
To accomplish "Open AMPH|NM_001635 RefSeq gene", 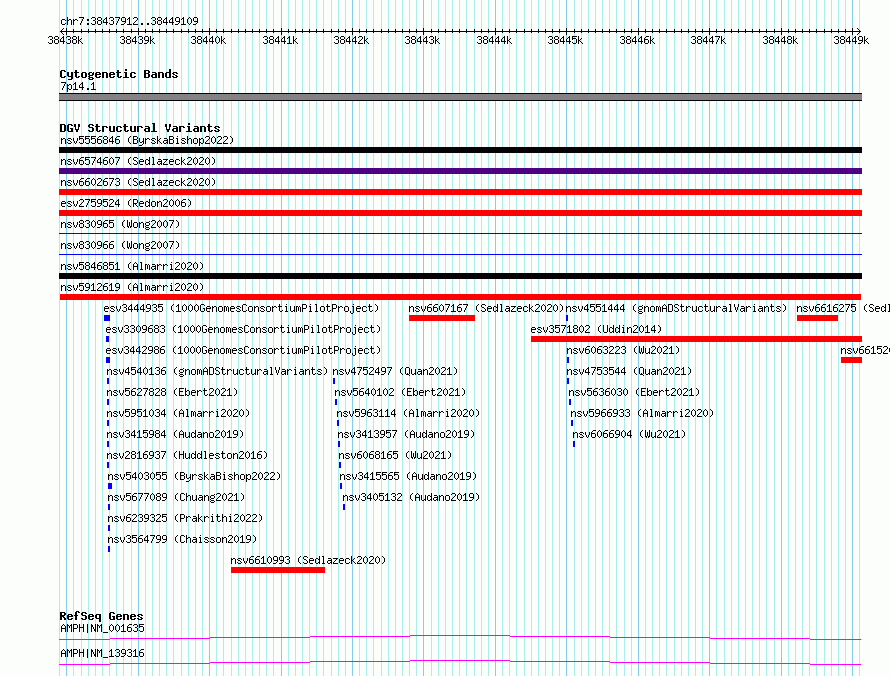I will 102,628.
